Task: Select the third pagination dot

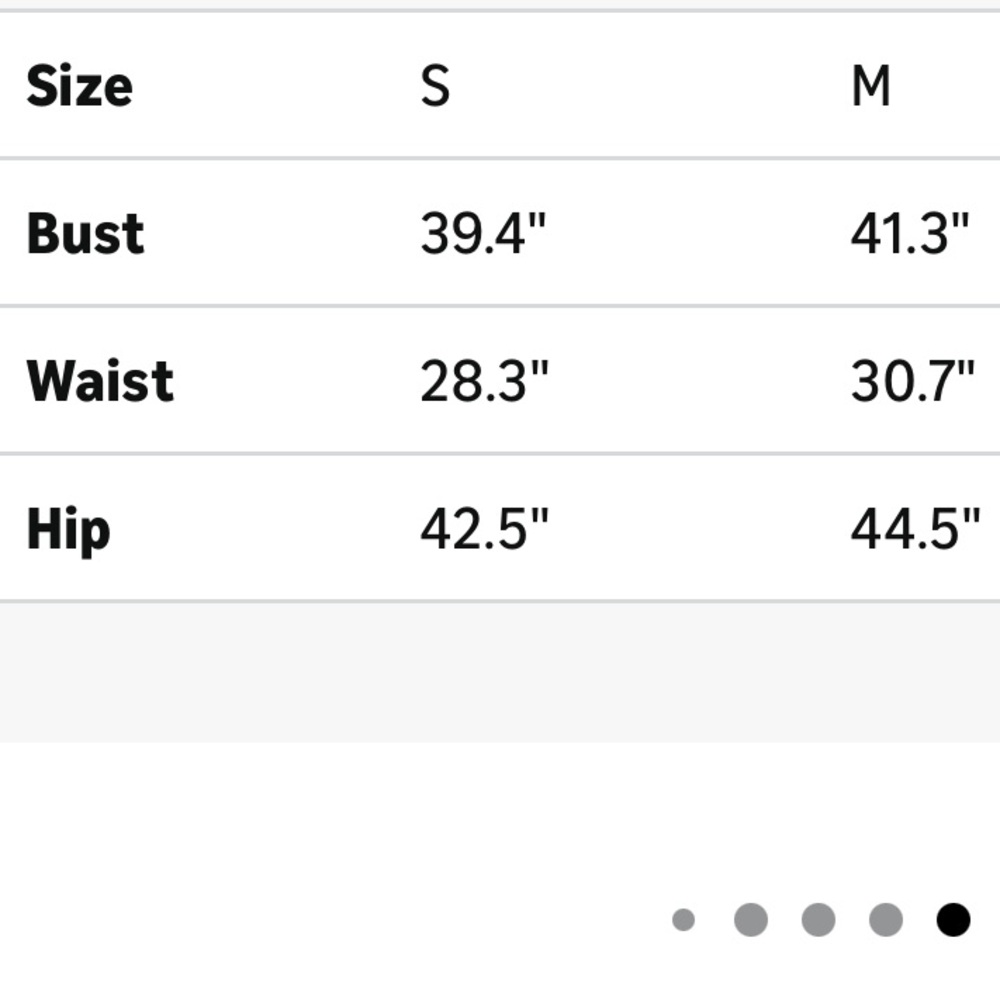Action: [818, 920]
